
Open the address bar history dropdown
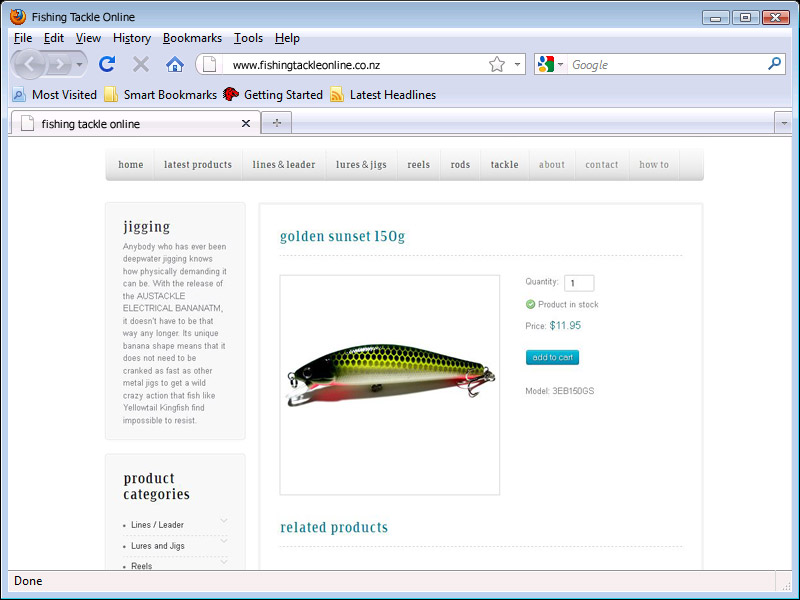click(x=517, y=65)
